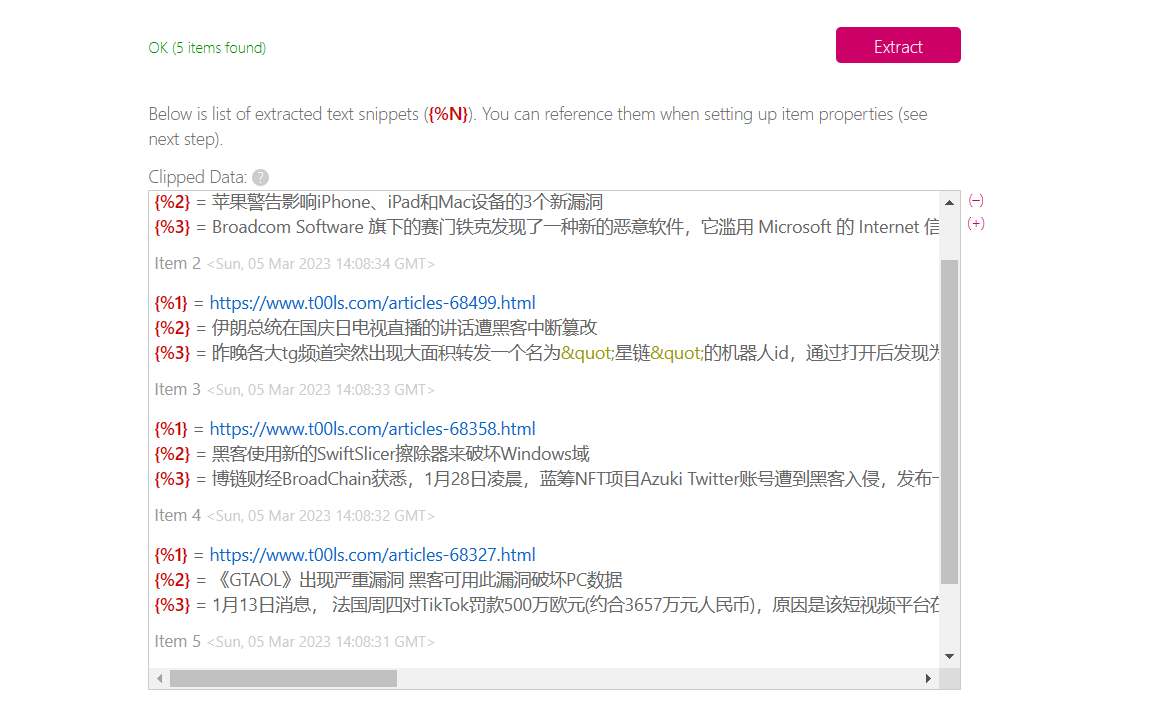The width and height of the screenshot is (1160, 716).
Task: Click the Item 5 header row
Action: 294,642
